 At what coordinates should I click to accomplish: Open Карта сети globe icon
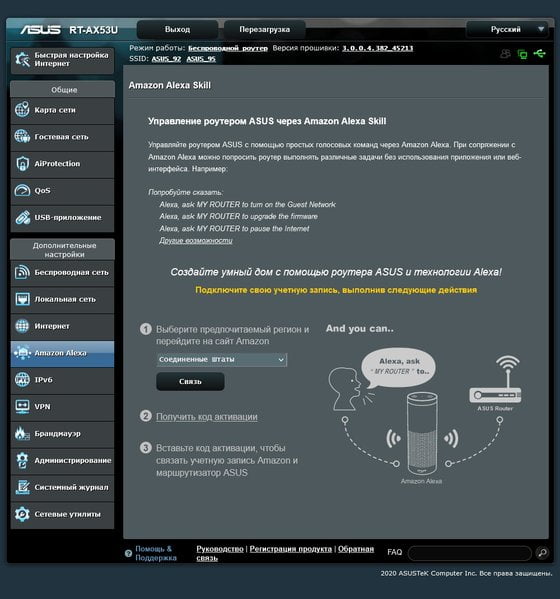[22, 110]
